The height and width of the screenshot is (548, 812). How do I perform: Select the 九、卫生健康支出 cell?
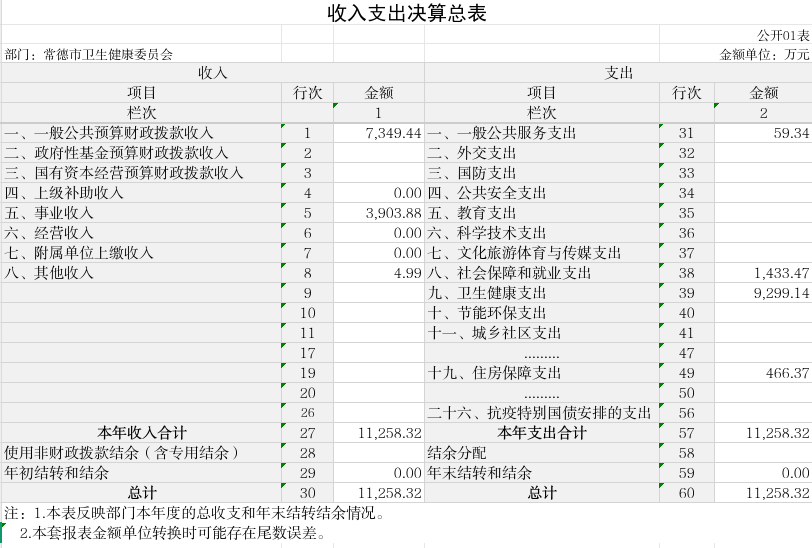pos(541,293)
